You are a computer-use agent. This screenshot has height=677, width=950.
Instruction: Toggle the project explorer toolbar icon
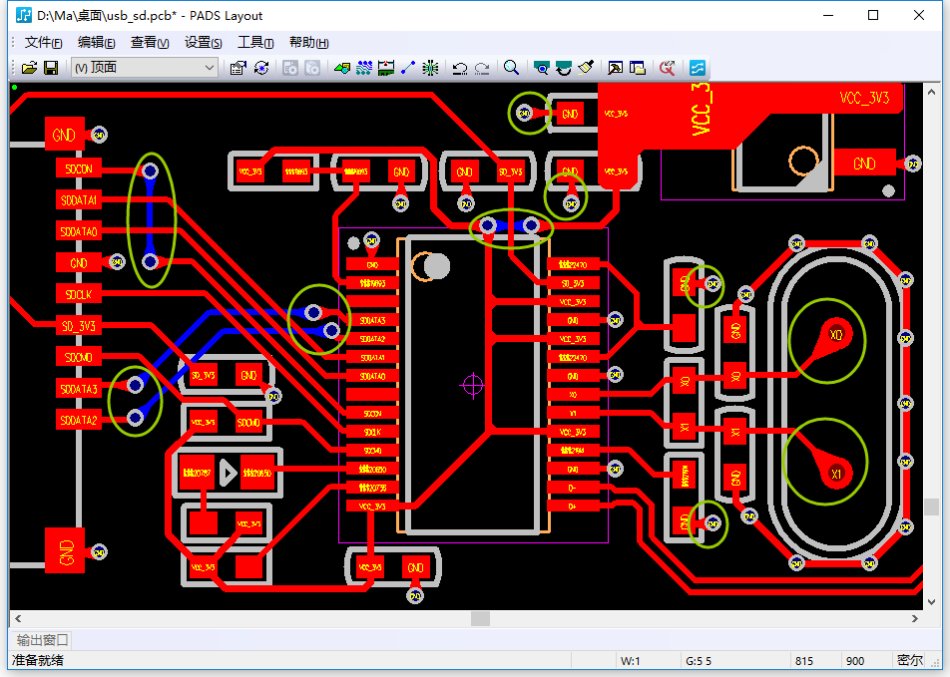coord(637,68)
